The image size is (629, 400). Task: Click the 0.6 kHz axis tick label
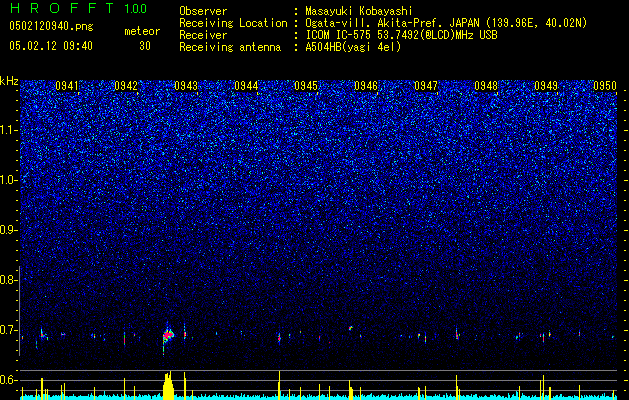point(9,380)
